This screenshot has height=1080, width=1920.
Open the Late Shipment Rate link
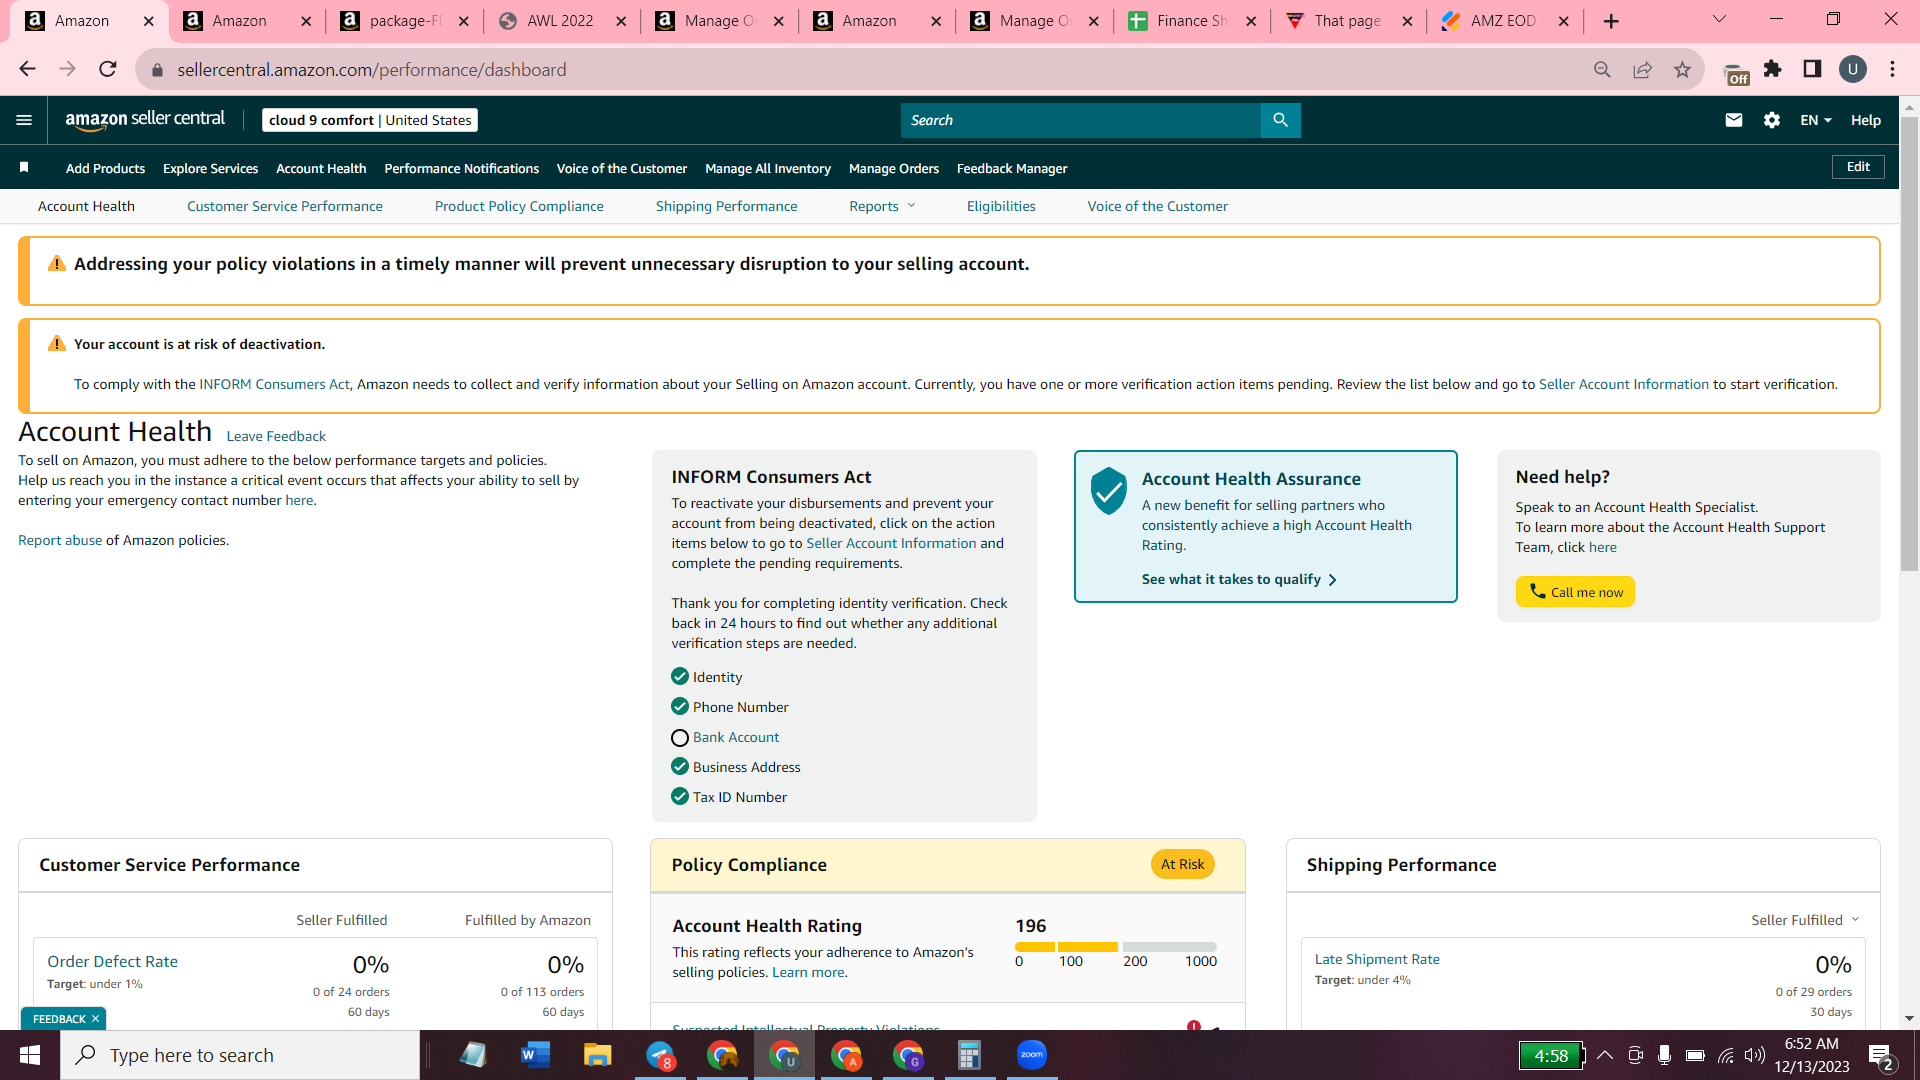pos(1377,959)
